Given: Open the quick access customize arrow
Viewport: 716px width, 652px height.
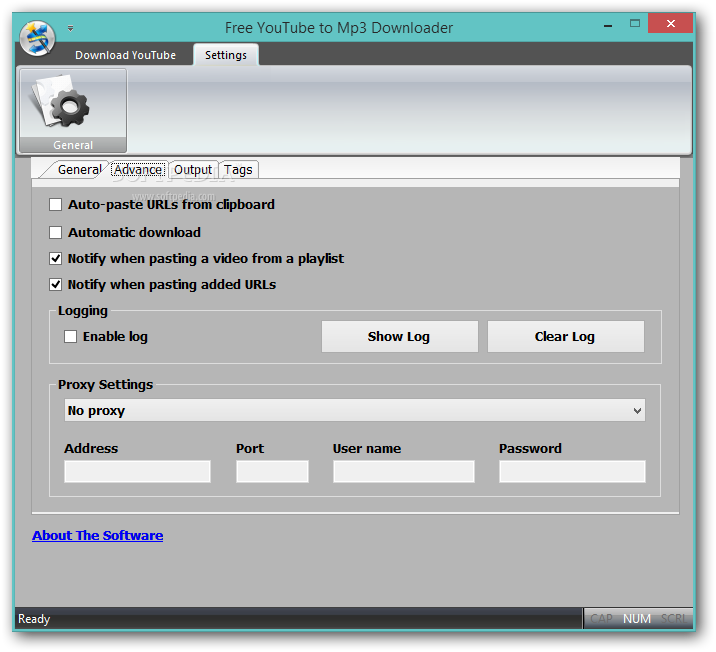Looking at the screenshot, I should point(70,28).
